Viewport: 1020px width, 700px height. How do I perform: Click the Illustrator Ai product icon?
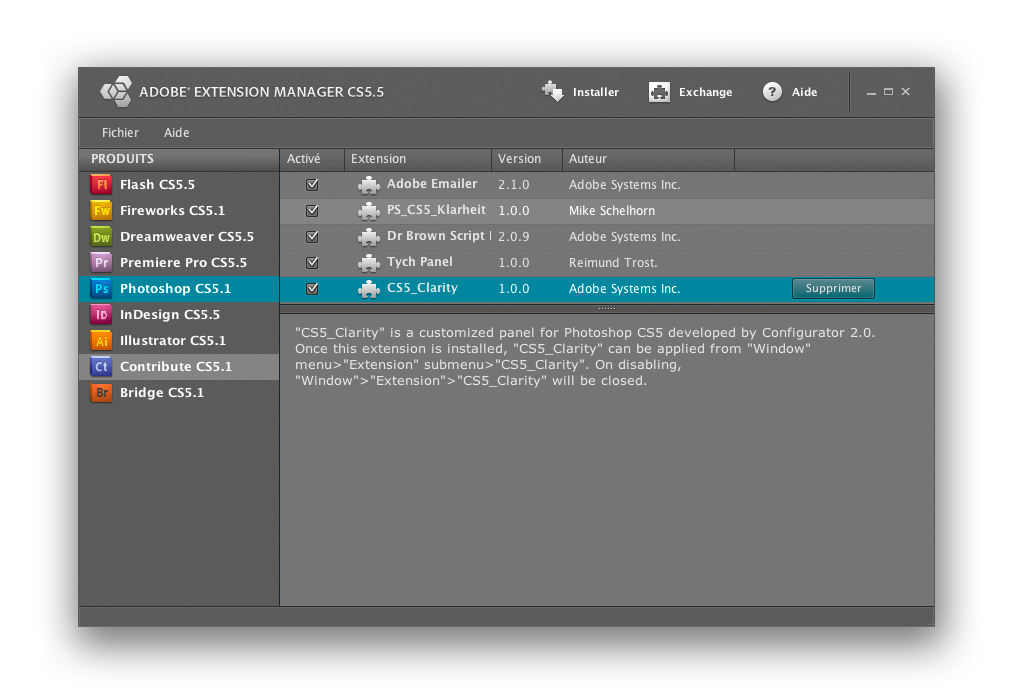coord(101,341)
